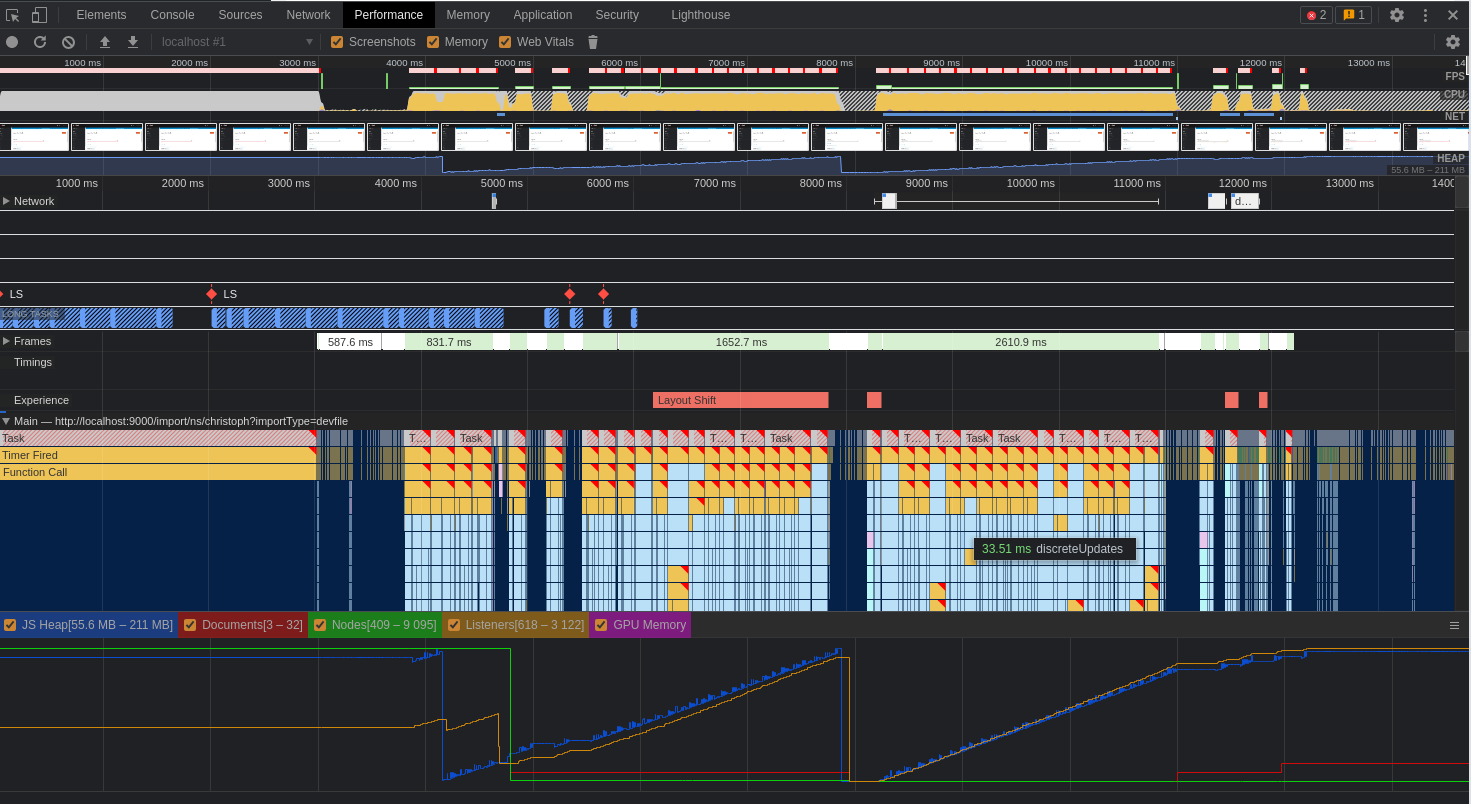1471x804 pixels.
Task: Go to the Sources tab
Action: pos(240,15)
